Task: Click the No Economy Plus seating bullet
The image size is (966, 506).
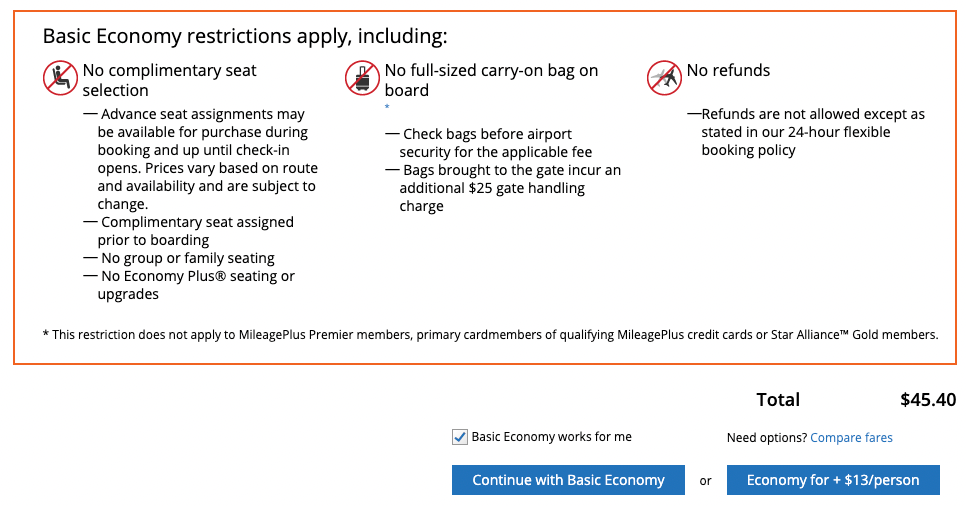Action: tap(196, 285)
